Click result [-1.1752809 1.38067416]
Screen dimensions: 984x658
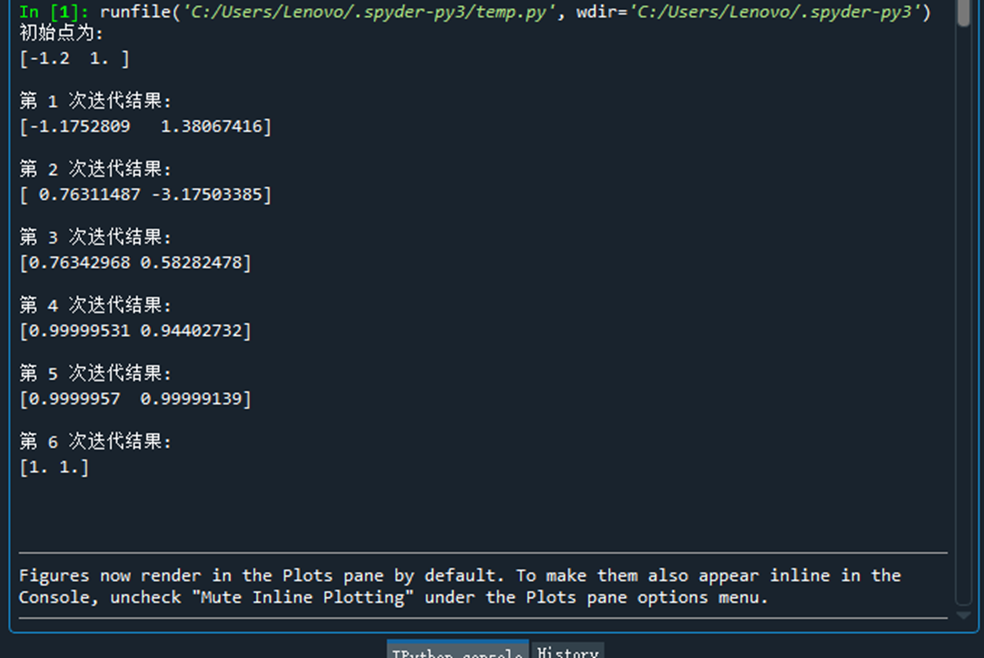[146, 127]
